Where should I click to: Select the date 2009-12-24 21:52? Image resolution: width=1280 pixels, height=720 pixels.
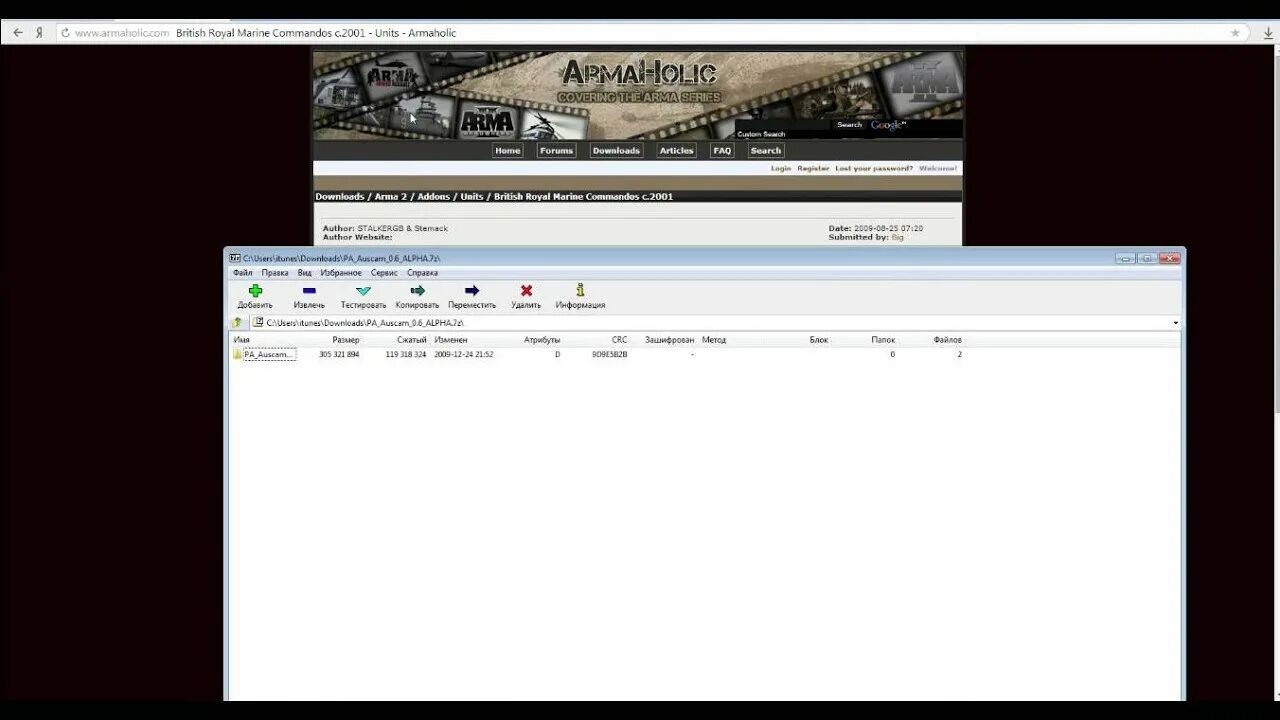464,354
